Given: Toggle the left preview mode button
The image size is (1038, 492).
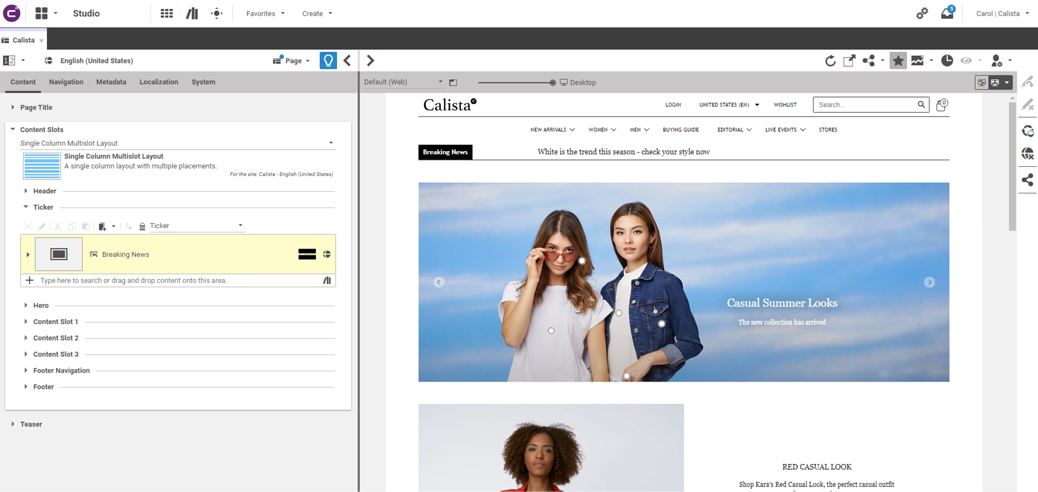Looking at the screenshot, I should tap(982, 83).
